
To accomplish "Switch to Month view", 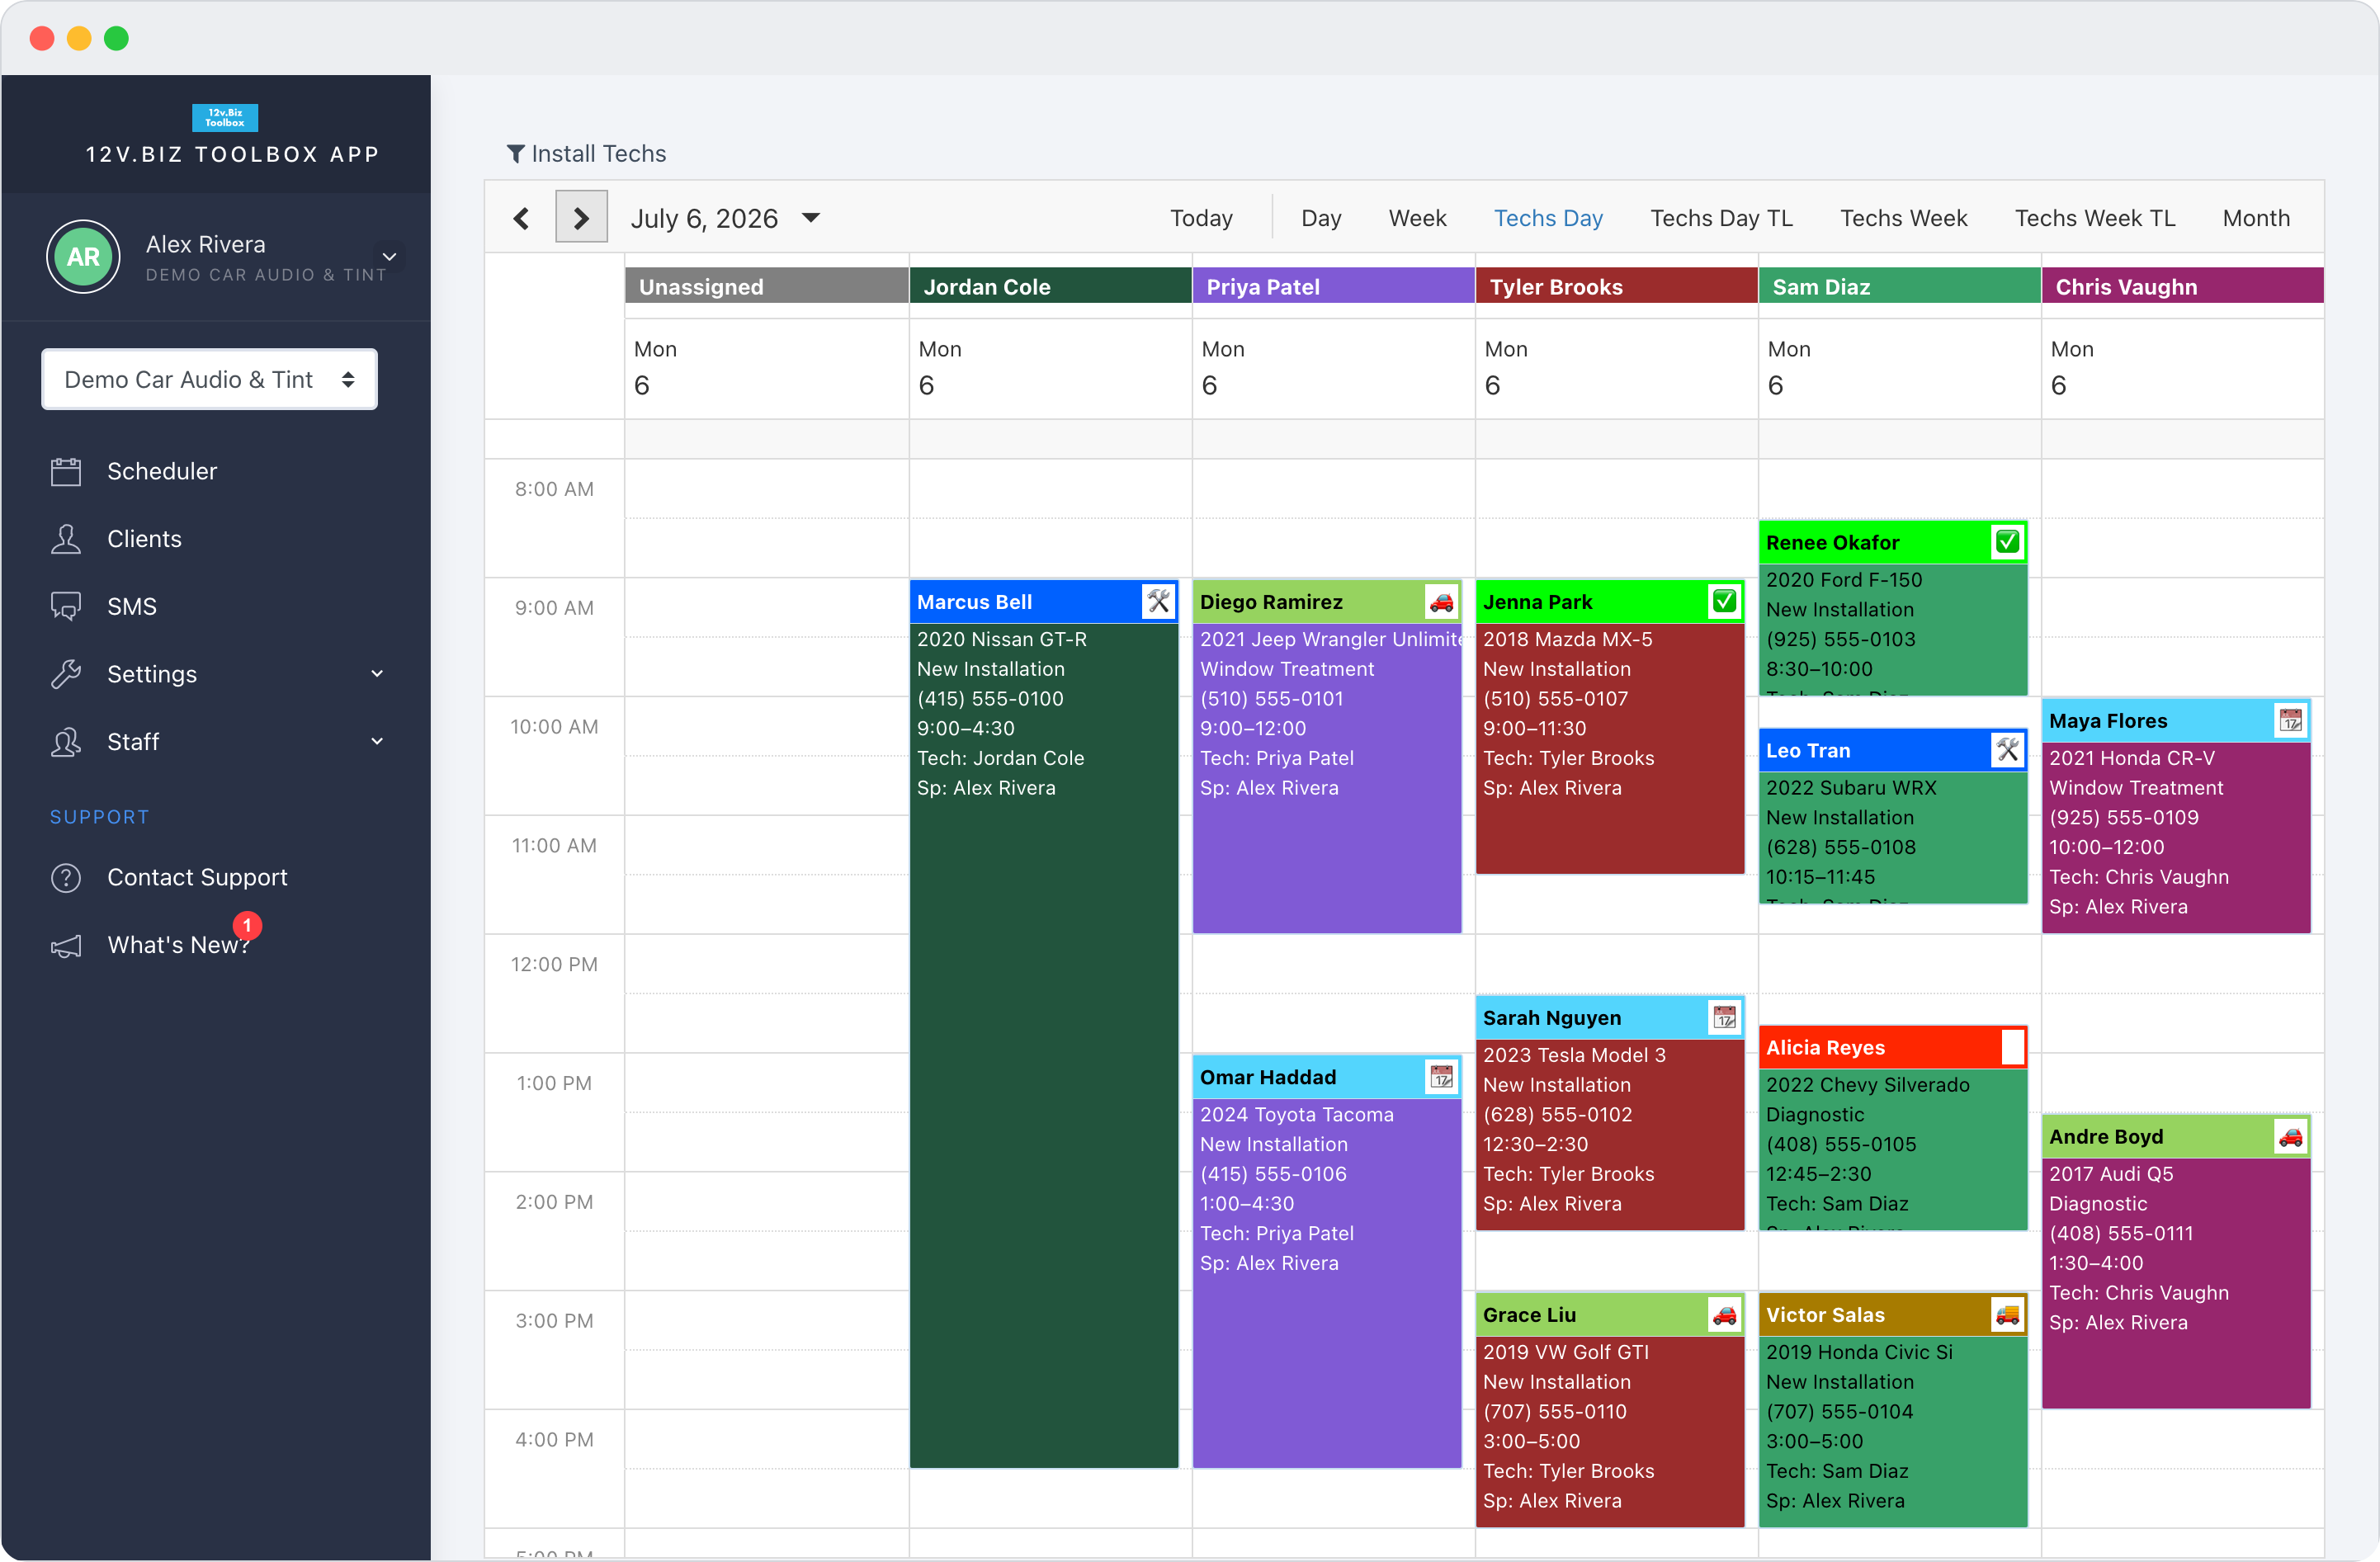I will tap(2255, 218).
